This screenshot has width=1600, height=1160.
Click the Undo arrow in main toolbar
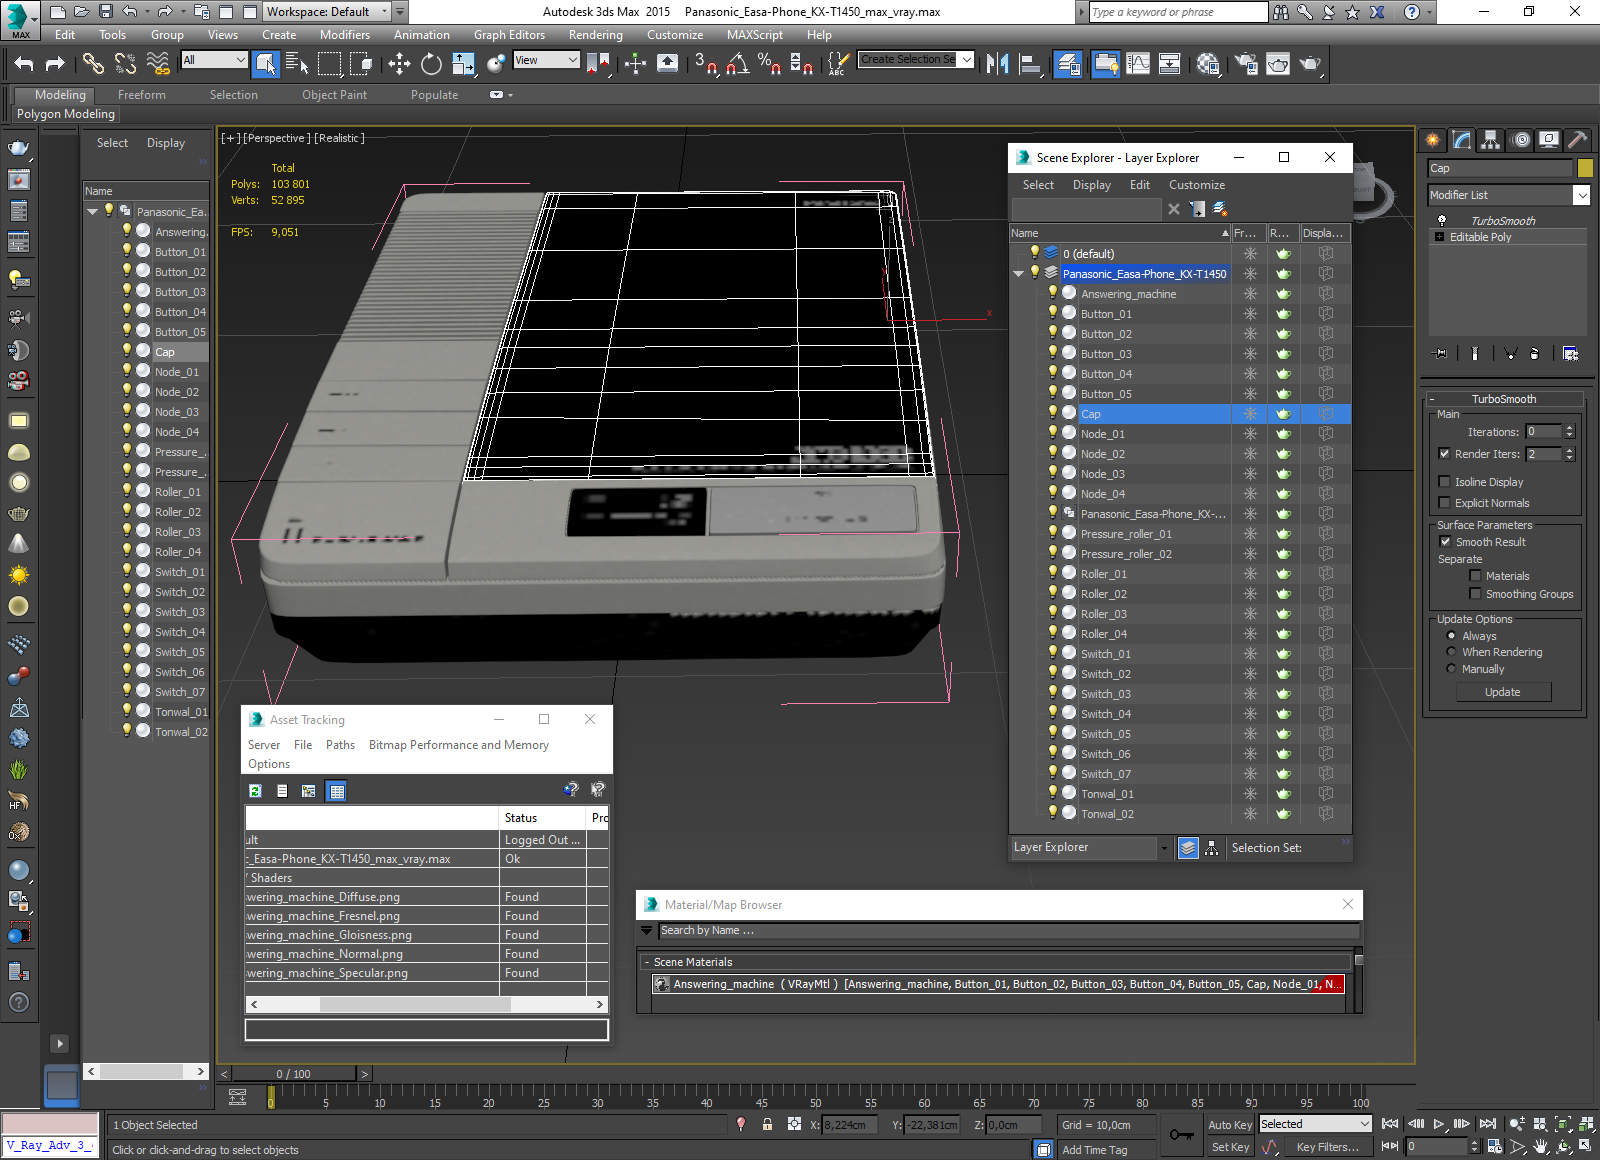tap(24, 64)
